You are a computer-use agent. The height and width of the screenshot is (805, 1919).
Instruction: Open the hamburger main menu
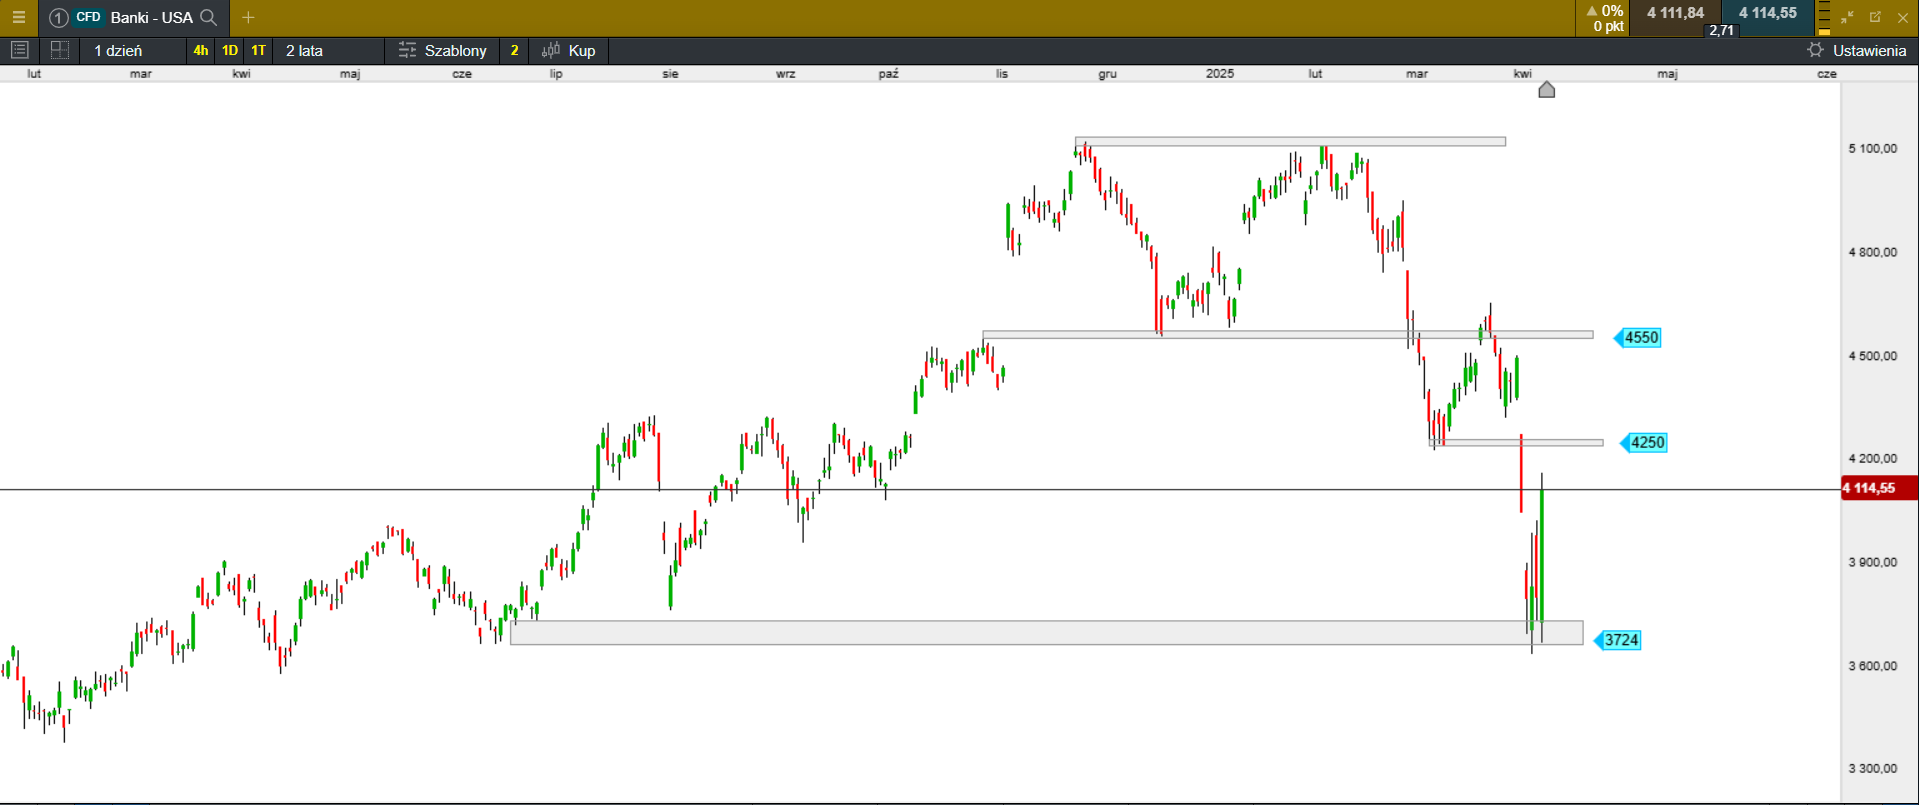18,17
